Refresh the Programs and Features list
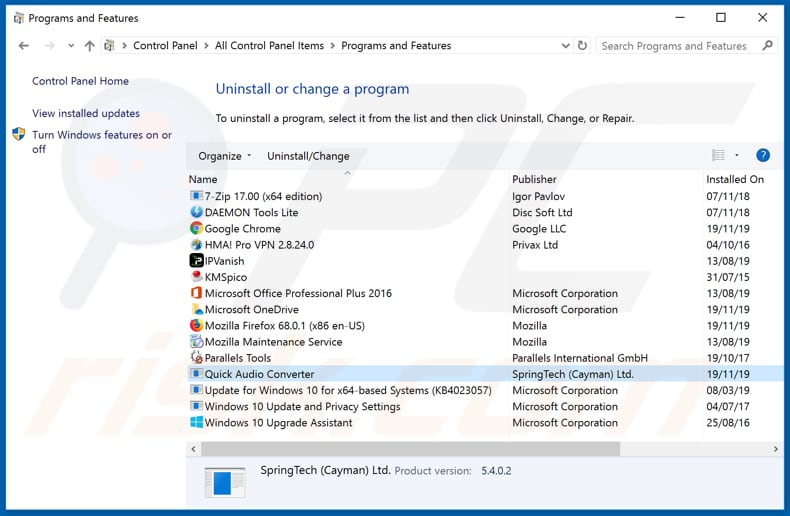The height and width of the screenshot is (516, 790). pos(582,45)
